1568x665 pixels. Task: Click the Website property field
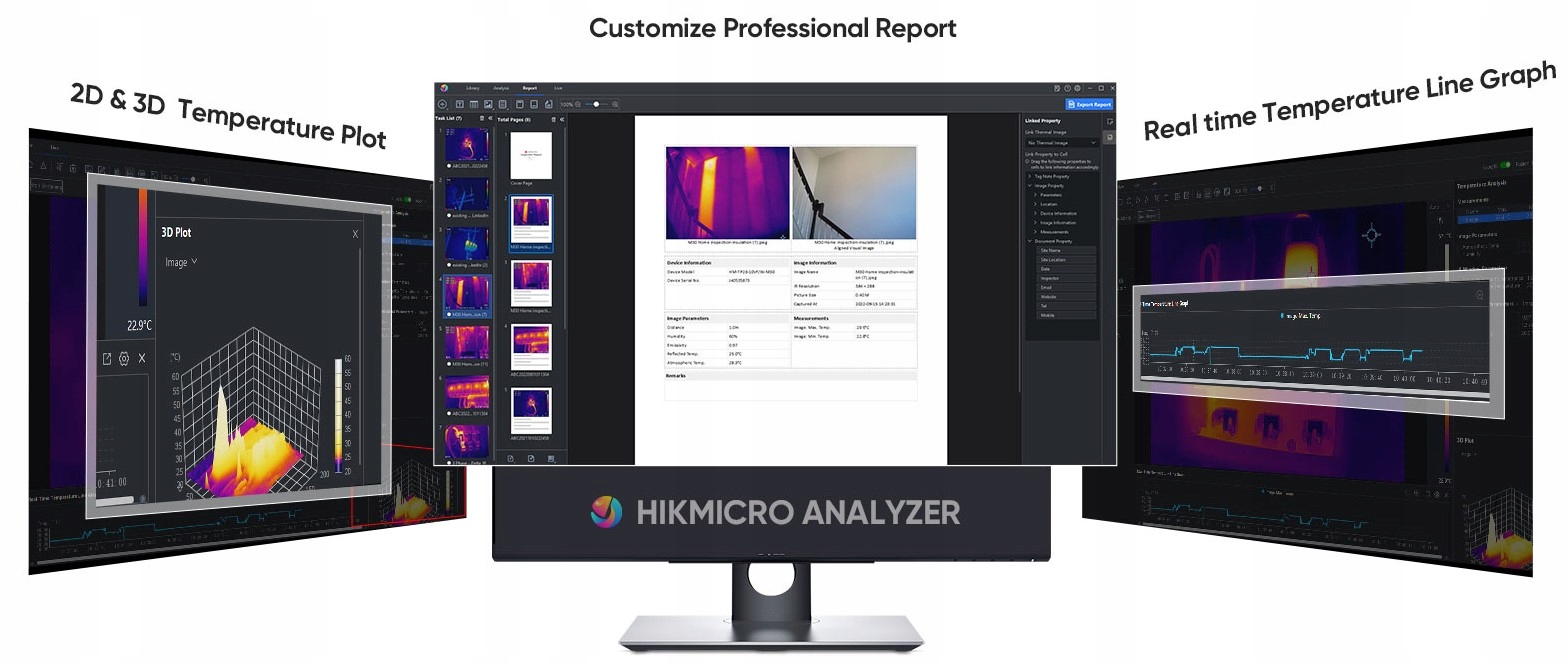pyautogui.click(x=1067, y=297)
